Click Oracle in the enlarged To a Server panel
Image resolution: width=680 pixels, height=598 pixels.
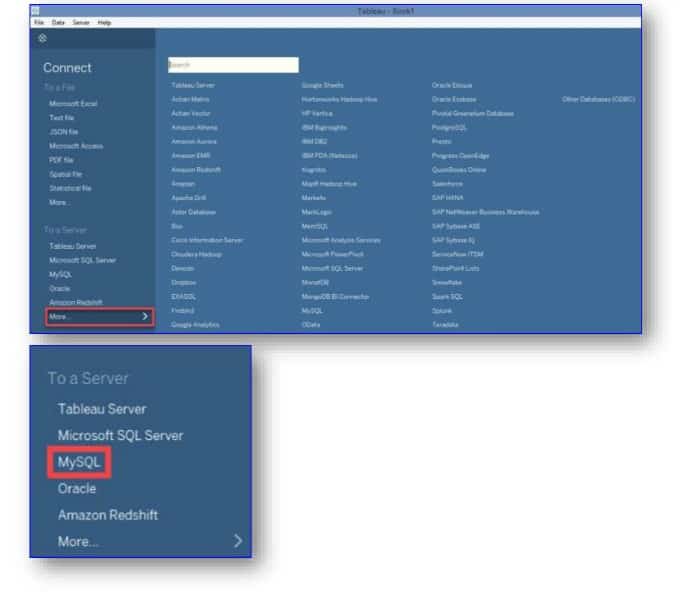tap(77, 489)
